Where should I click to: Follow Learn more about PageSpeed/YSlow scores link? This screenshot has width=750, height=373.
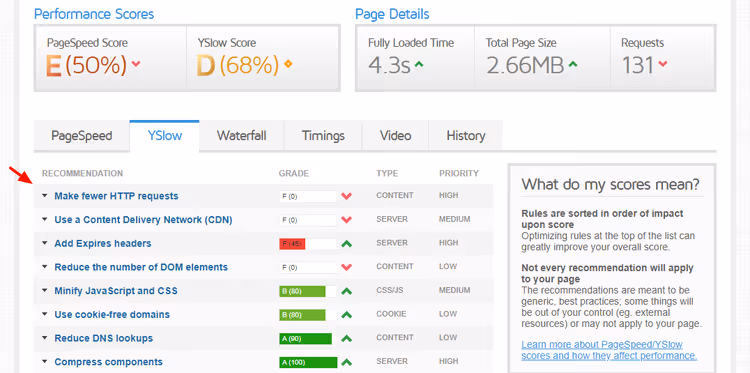pos(609,350)
